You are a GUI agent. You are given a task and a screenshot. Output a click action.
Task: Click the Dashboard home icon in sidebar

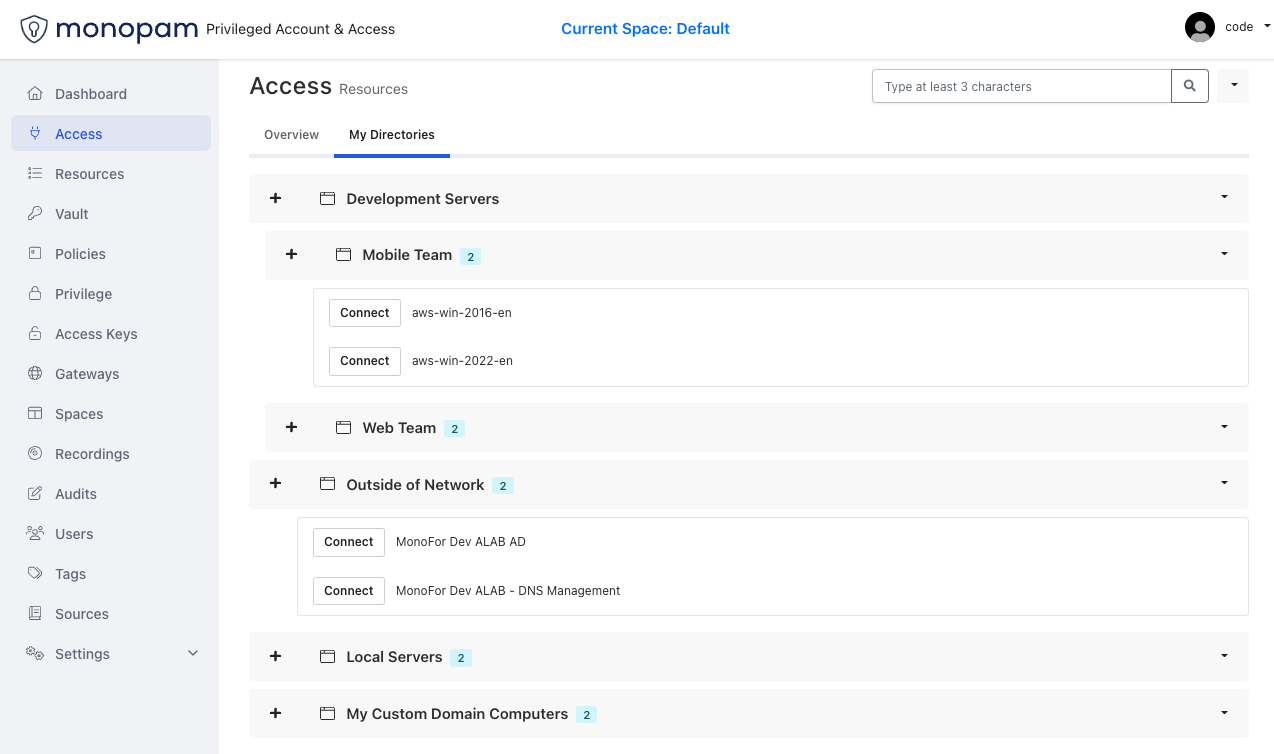(x=35, y=94)
